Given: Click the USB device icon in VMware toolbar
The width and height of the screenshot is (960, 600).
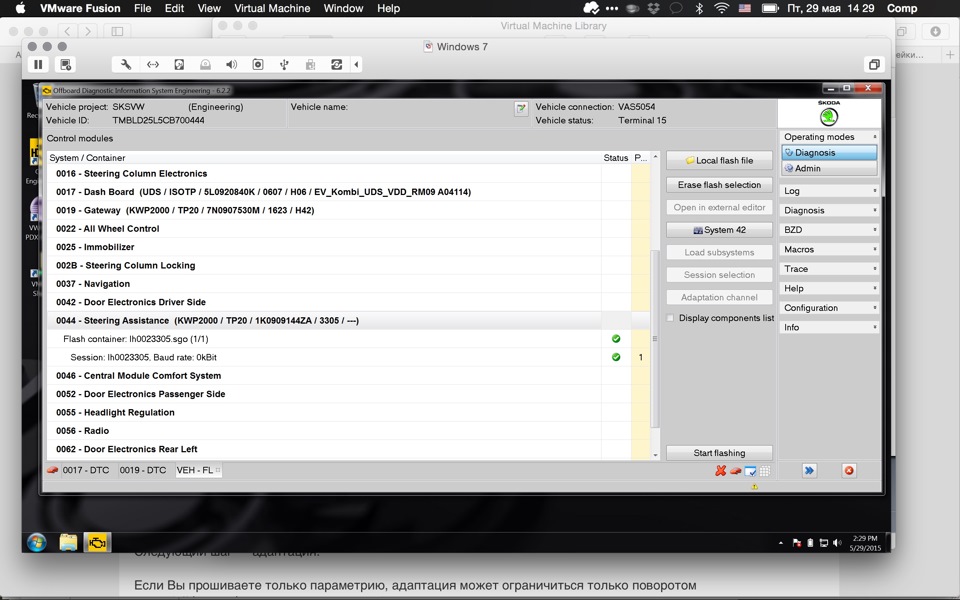Looking at the screenshot, I should 284,64.
